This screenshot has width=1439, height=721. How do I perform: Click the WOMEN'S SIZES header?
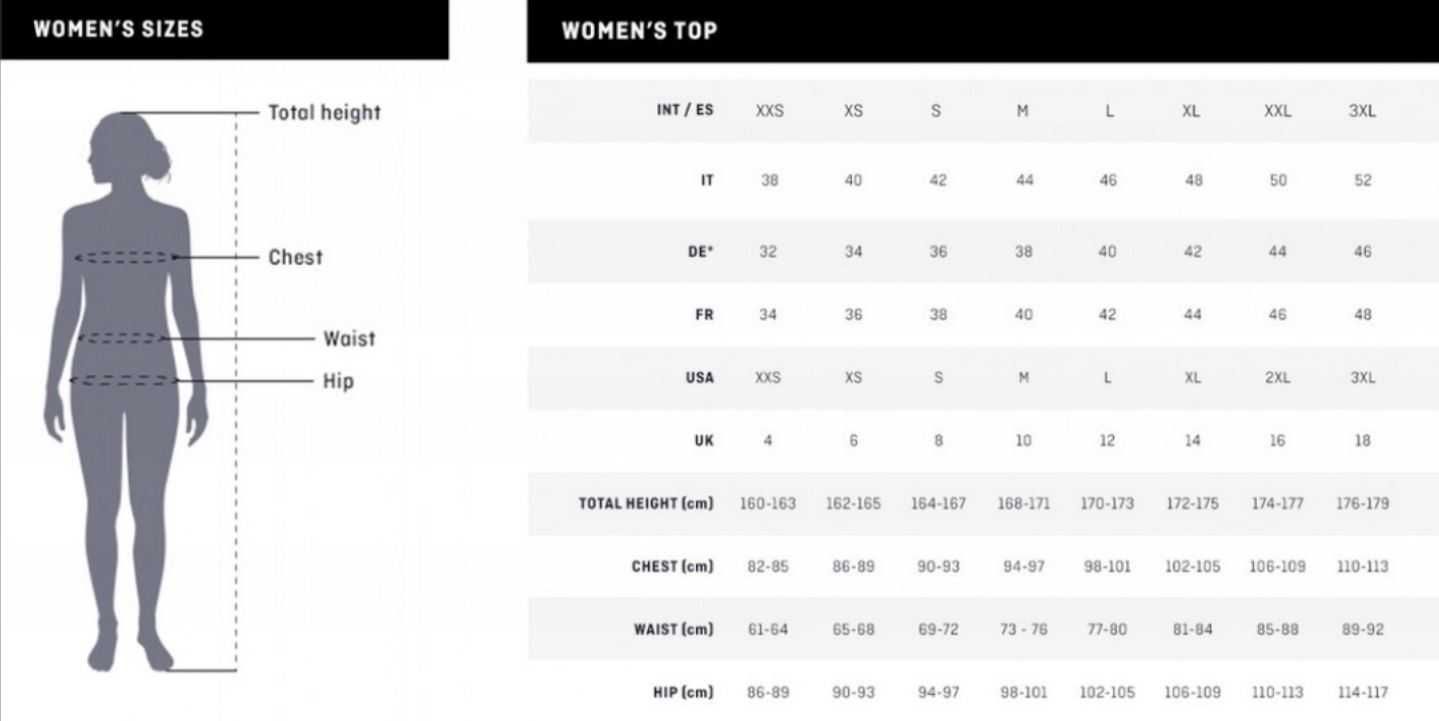(x=119, y=28)
